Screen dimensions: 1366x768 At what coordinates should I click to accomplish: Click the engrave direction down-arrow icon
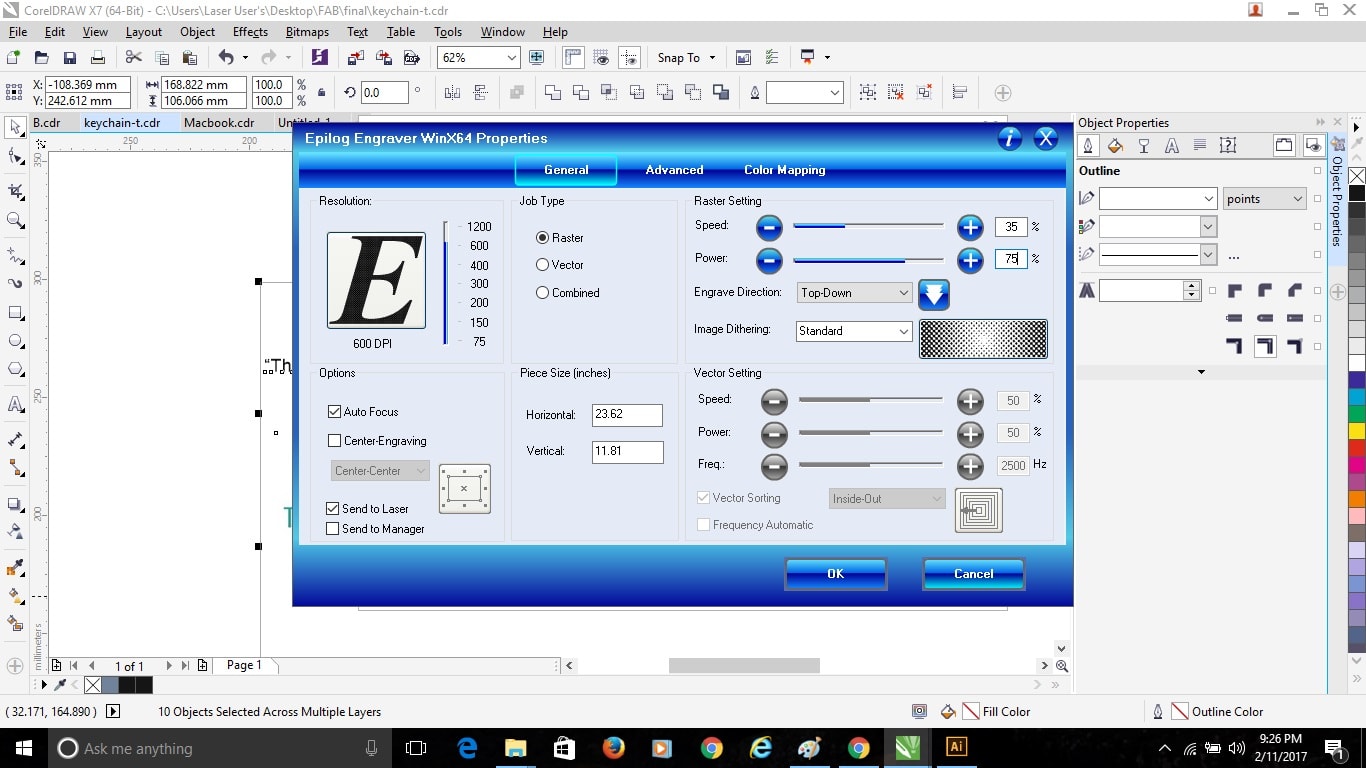coord(933,294)
